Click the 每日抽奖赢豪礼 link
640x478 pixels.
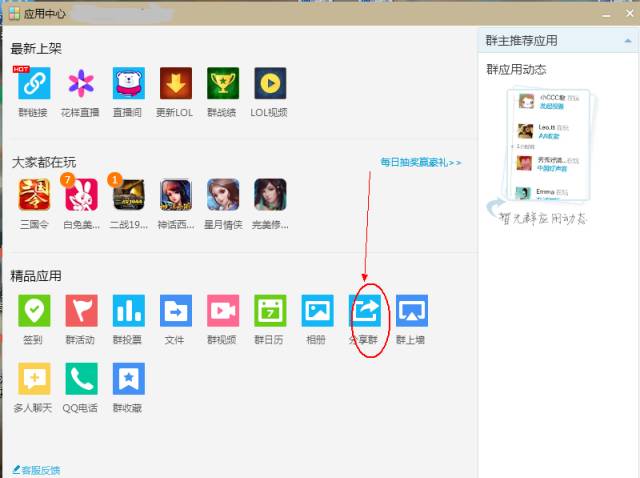421,162
